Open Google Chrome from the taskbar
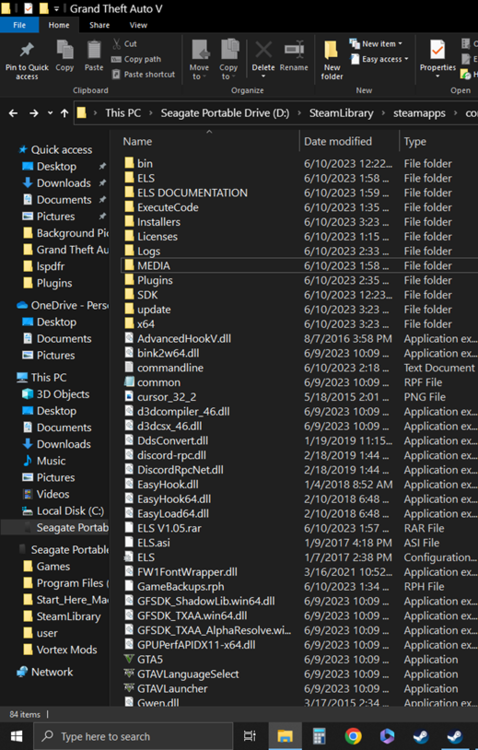 pos(353,736)
